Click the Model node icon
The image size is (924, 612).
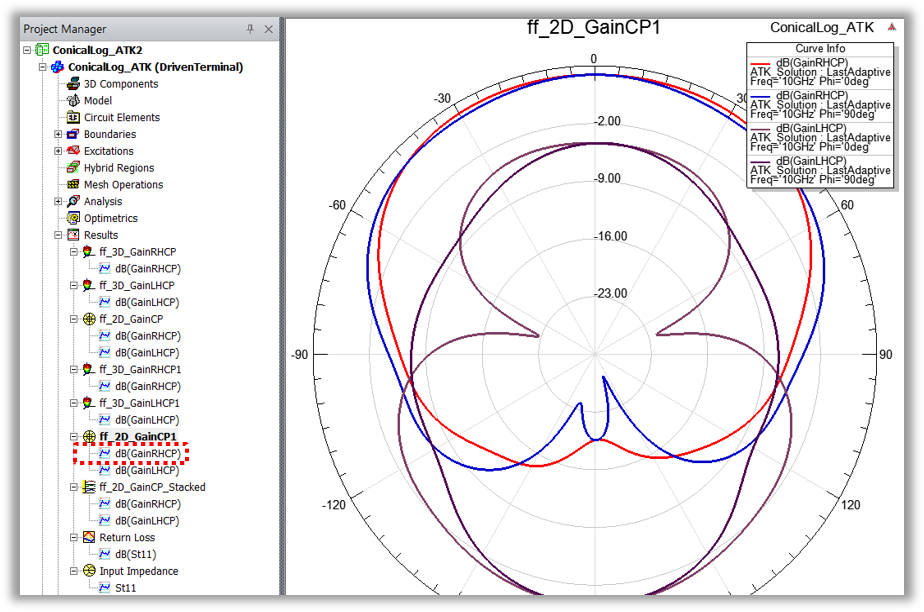[73, 101]
